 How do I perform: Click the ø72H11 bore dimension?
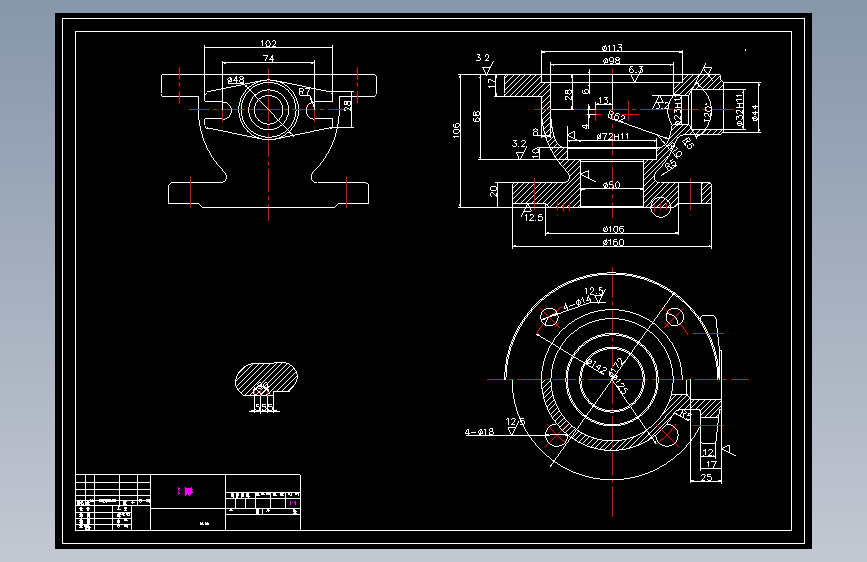point(613,136)
